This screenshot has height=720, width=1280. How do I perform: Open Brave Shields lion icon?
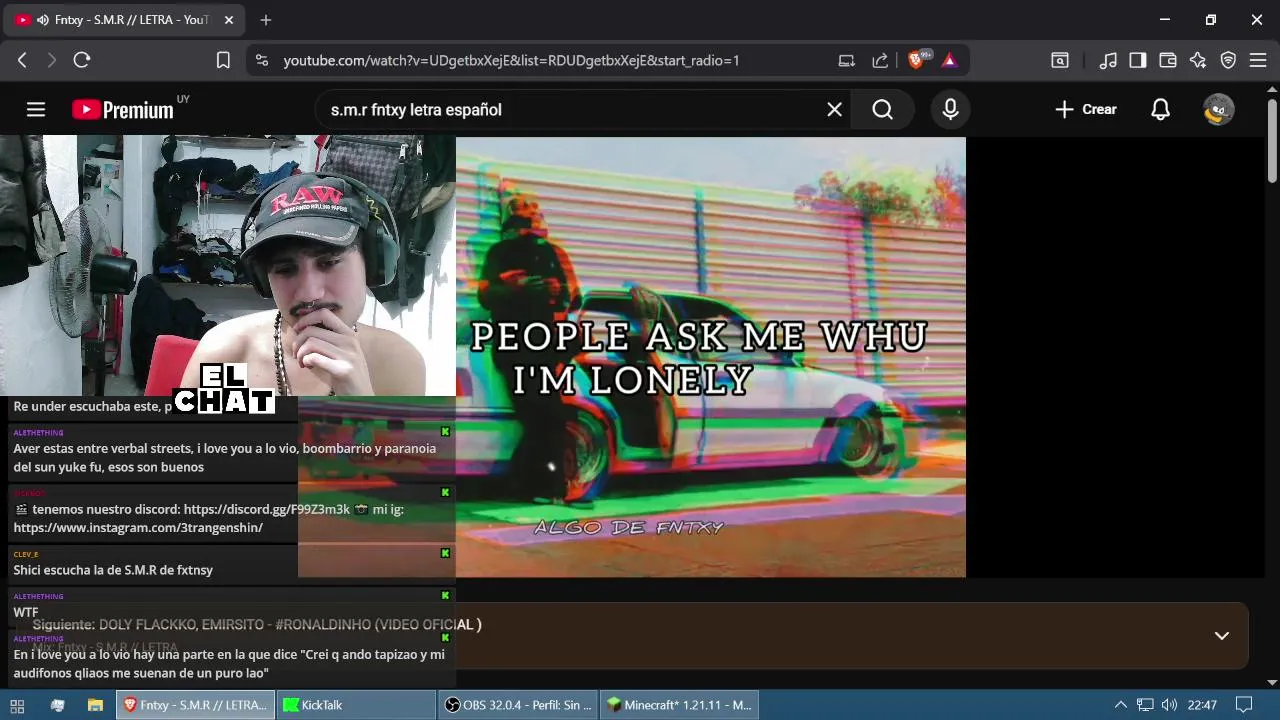(918, 60)
